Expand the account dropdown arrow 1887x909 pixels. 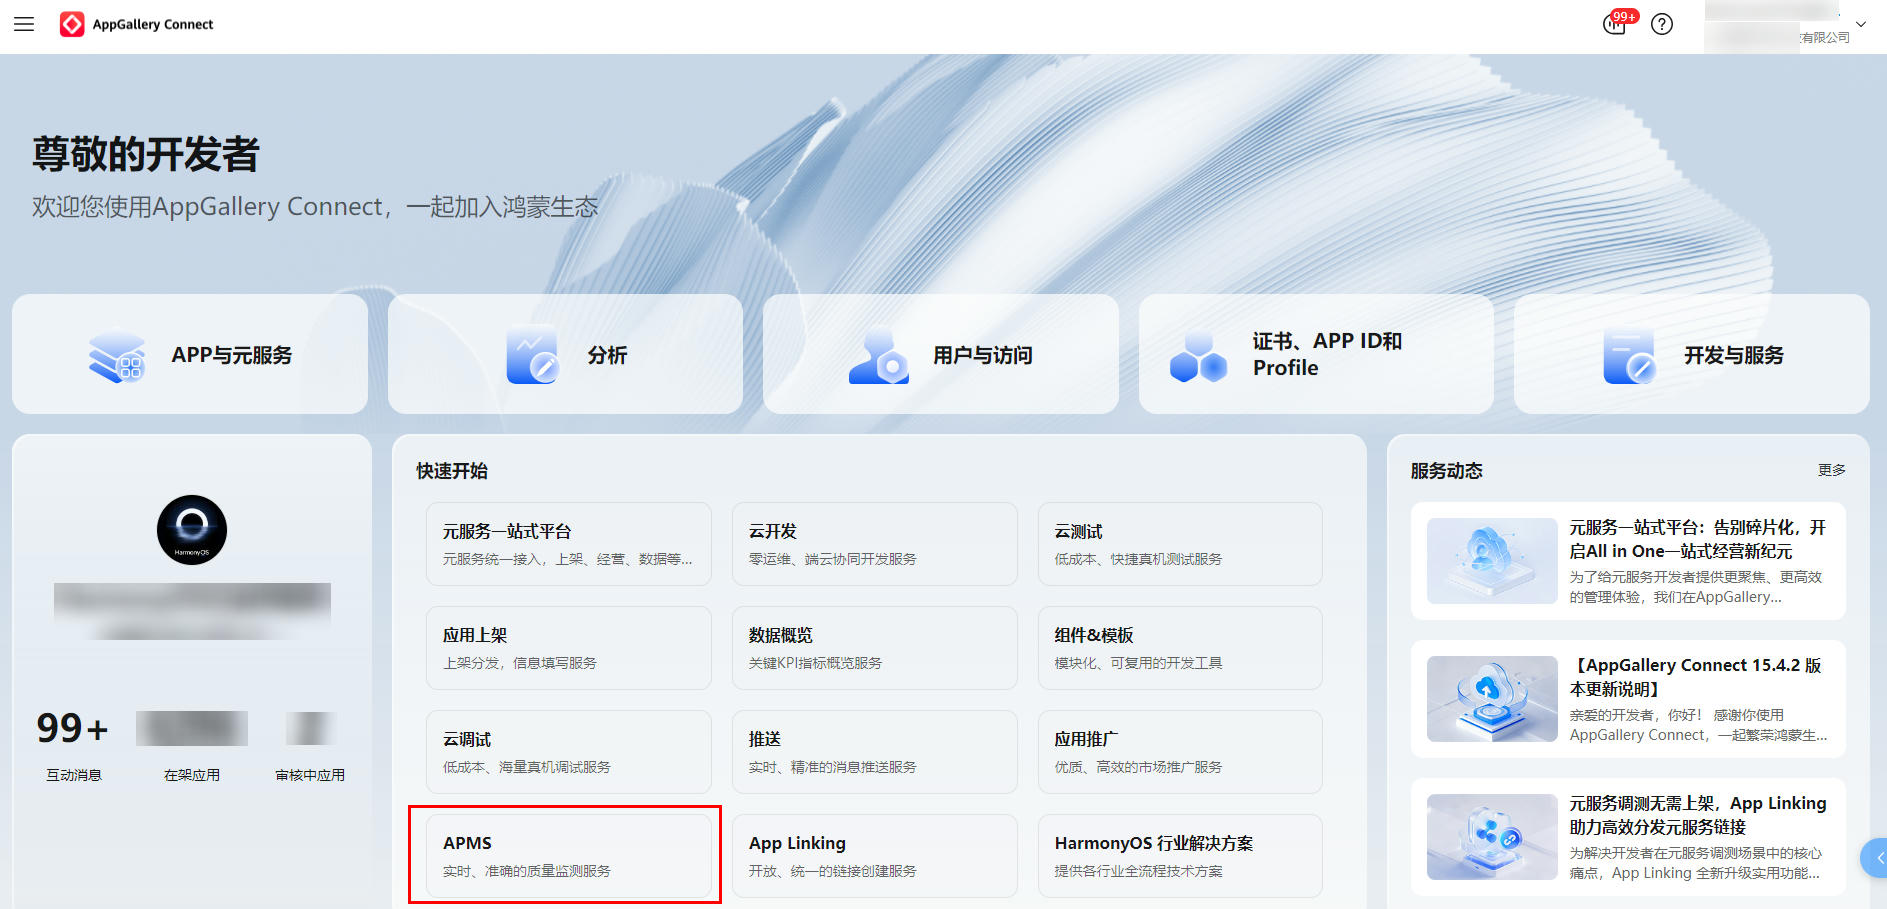[x=1861, y=24]
